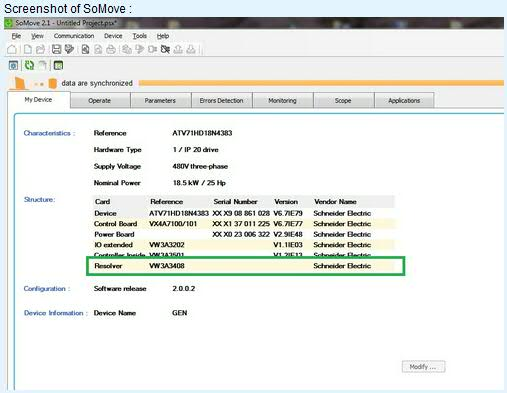This screenshot has height=393, width=507.
Task: Click the reference value ATV71HD18N4383 under Characteristics
Action: (202, 133)
